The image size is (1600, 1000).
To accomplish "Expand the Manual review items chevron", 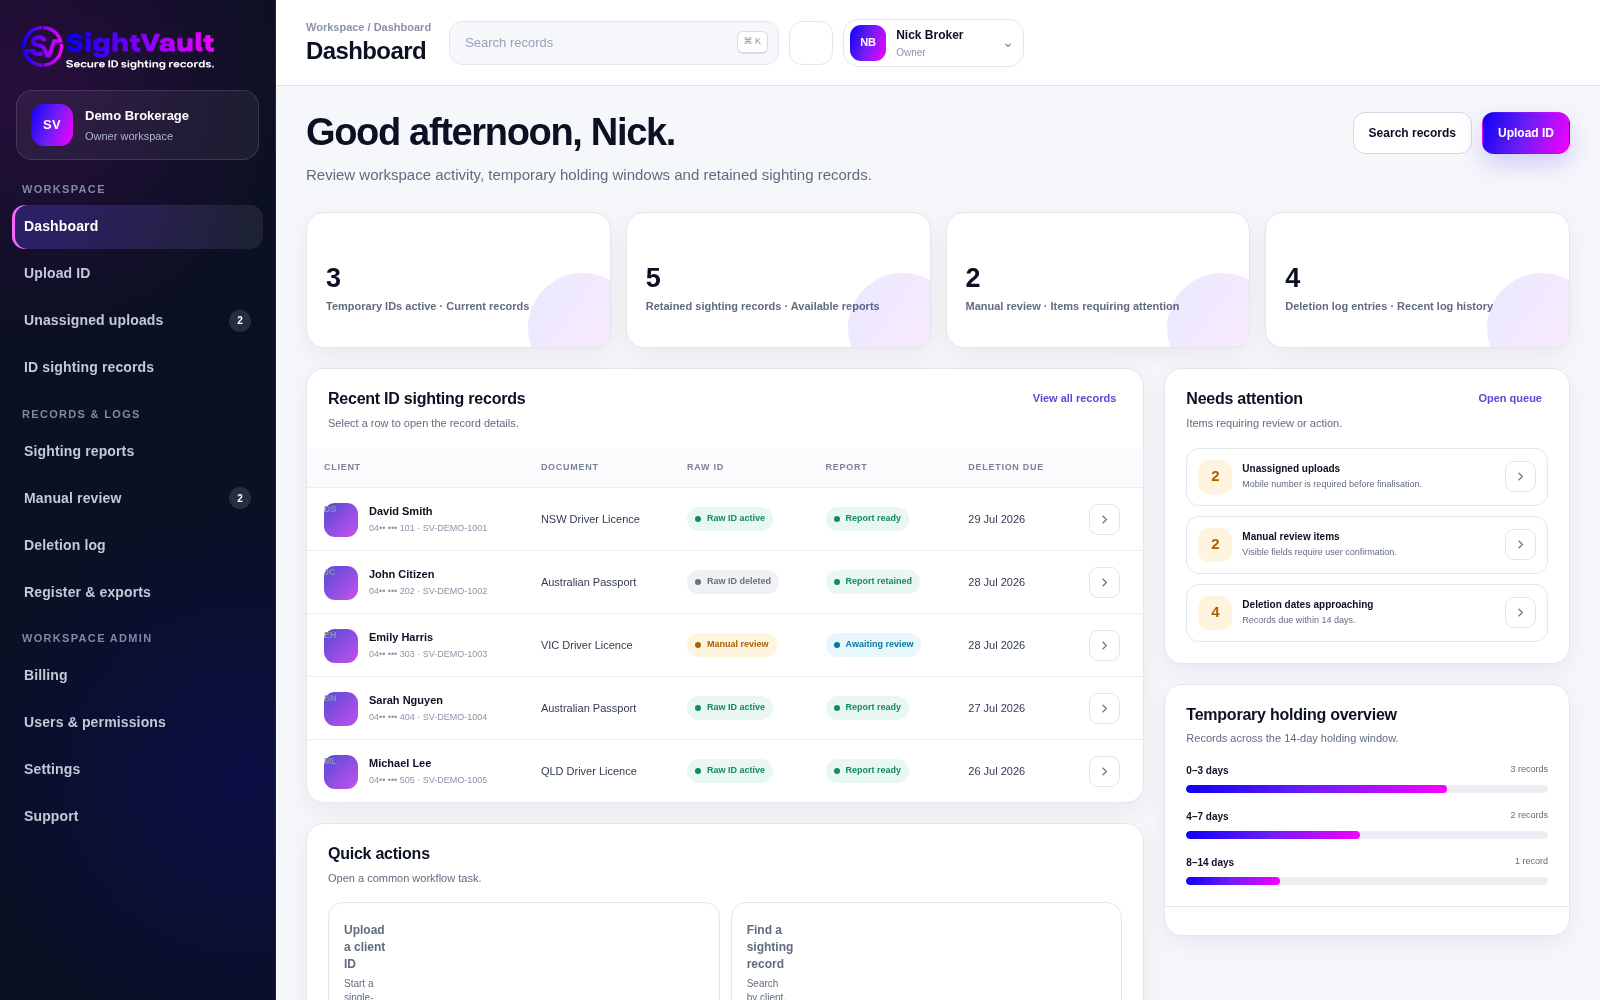I will 1520,545.
